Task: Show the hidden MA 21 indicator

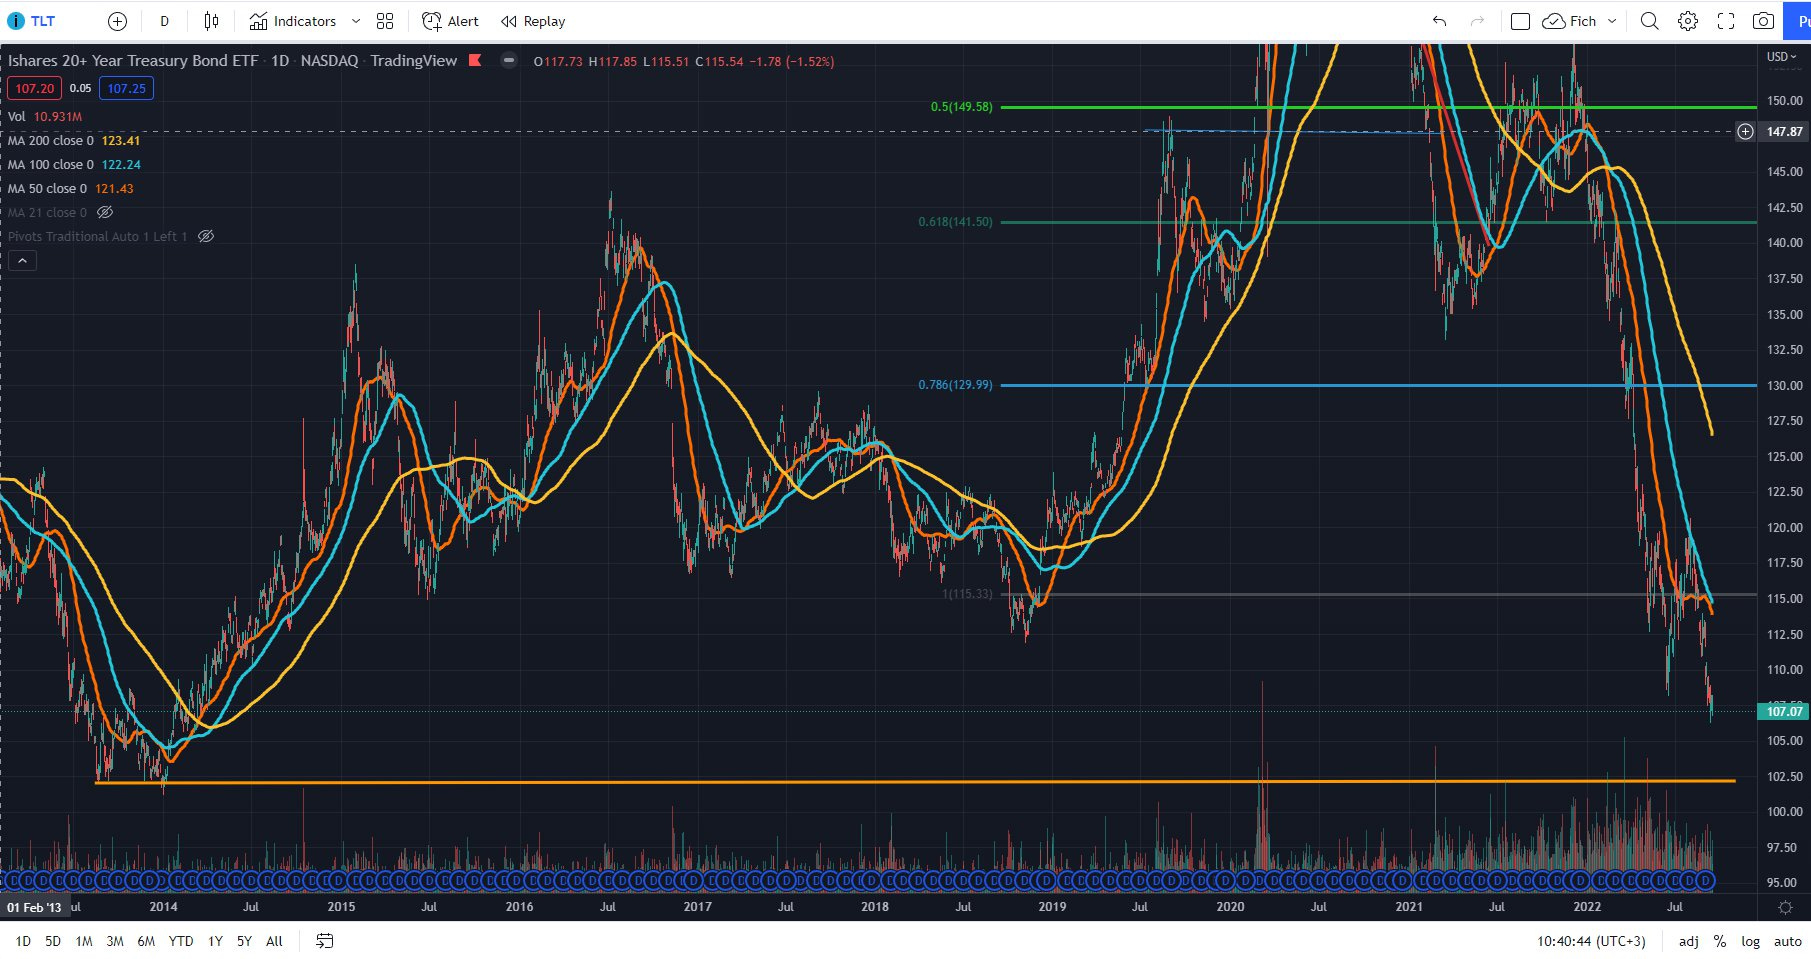Action: point(105,212)
